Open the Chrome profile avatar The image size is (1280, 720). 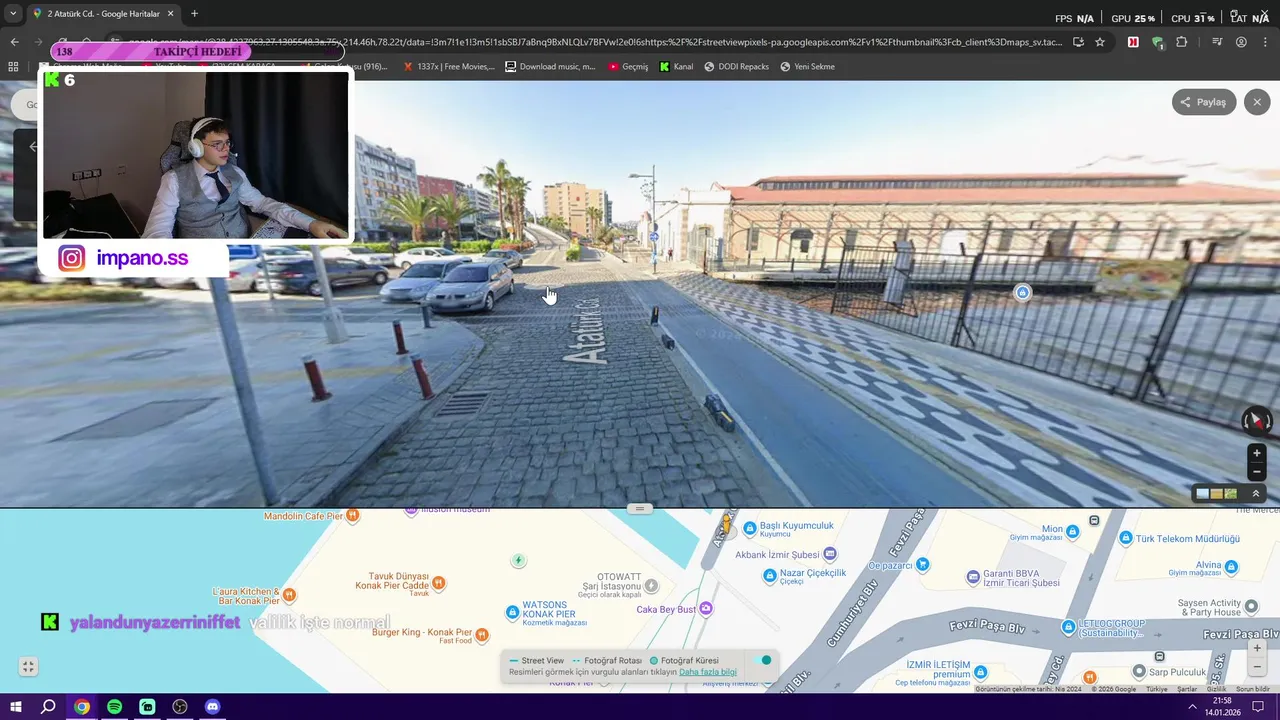[1241, 42]
